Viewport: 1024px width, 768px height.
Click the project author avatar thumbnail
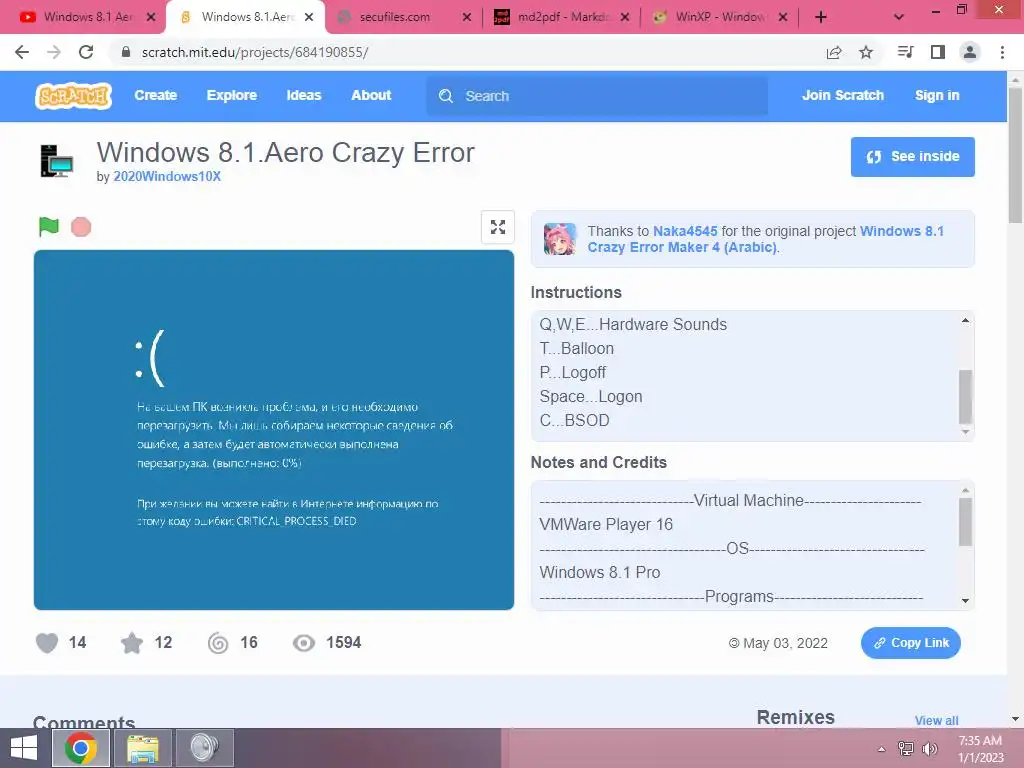(57, 161)
